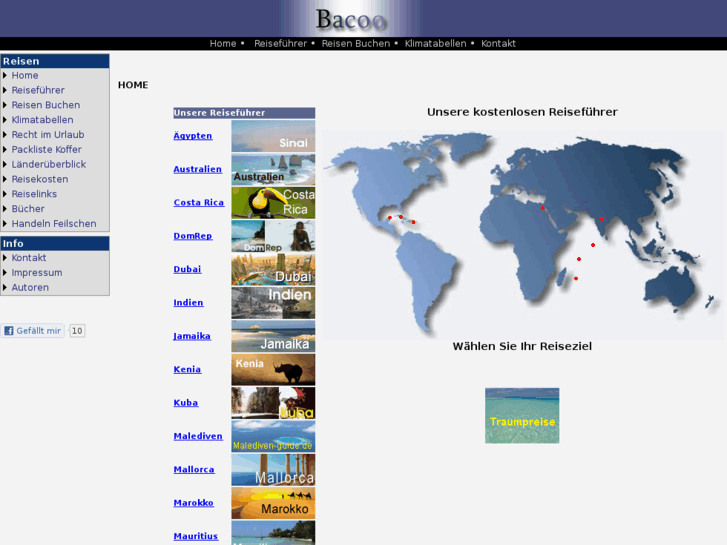Click the DomRep banner image
Screen dimensions: 727x545
(x=273, y=236)
